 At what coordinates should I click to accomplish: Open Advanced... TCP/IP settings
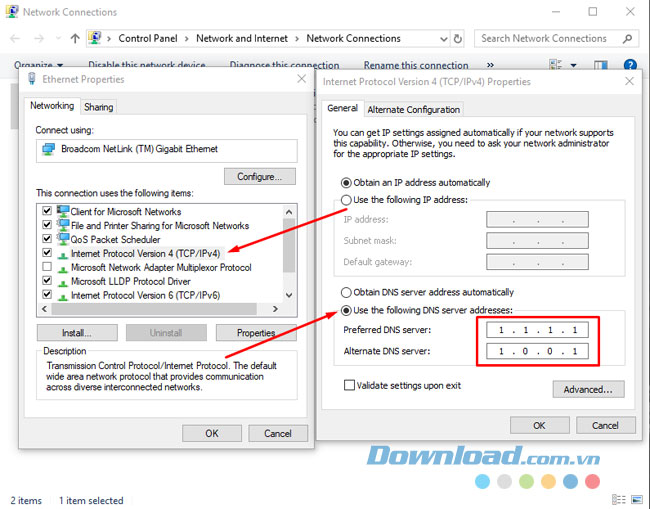588,390
